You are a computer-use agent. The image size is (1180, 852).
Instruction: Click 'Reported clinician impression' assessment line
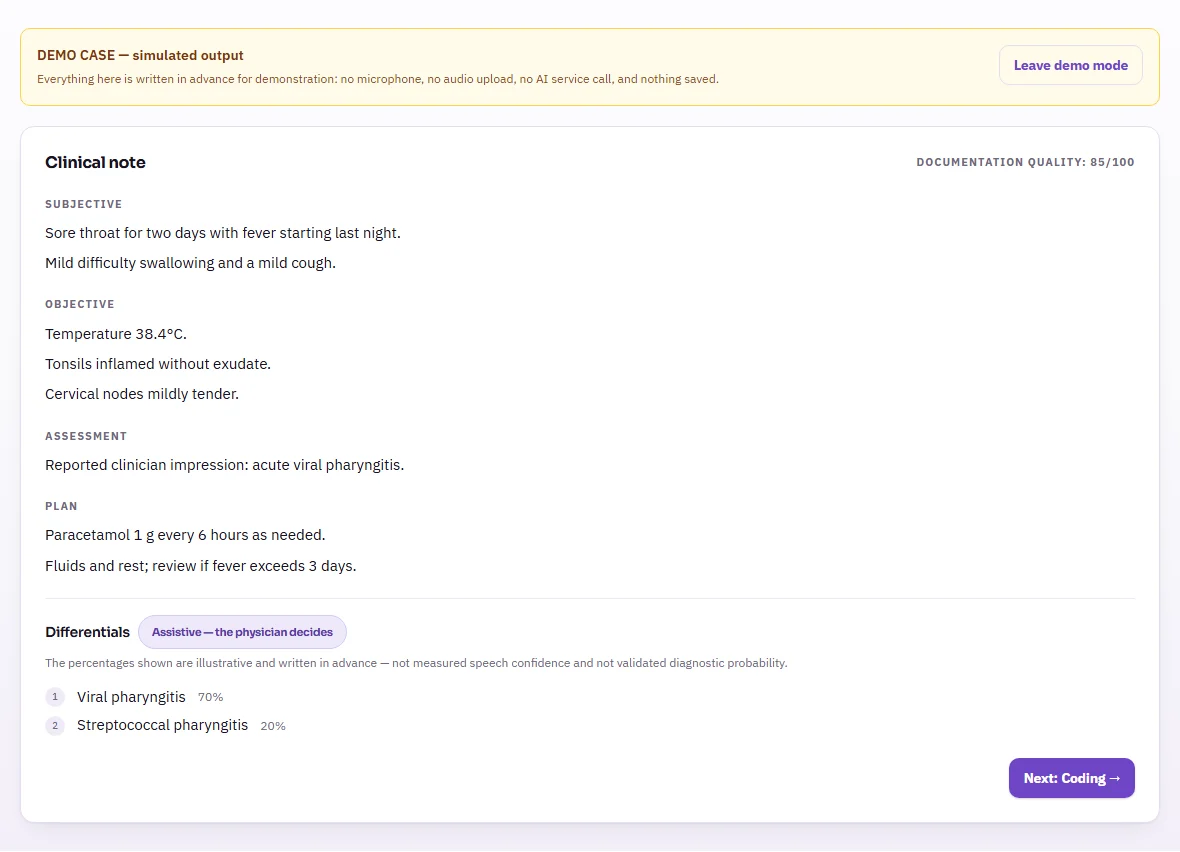point(224,465)
